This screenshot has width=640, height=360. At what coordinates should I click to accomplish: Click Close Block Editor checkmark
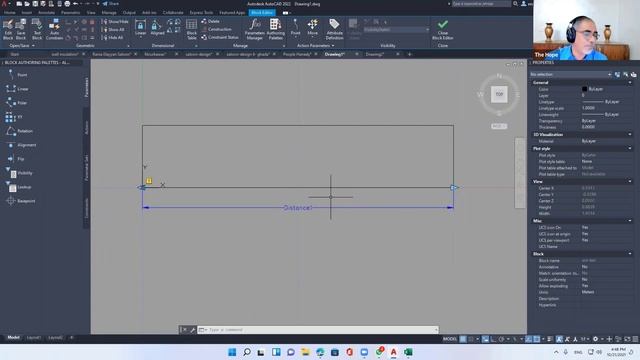pos(443,29)
